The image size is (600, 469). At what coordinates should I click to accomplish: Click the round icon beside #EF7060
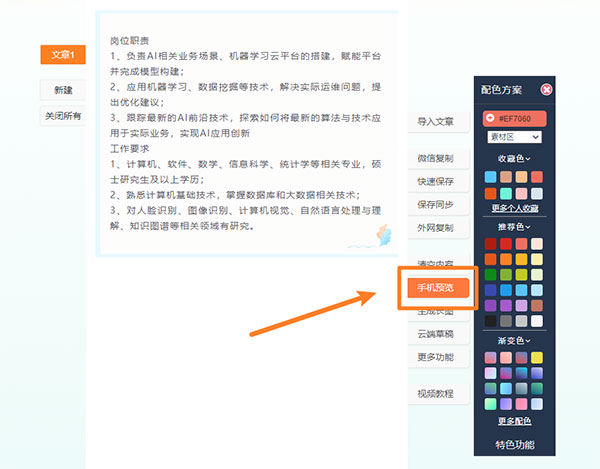[490, 118]
